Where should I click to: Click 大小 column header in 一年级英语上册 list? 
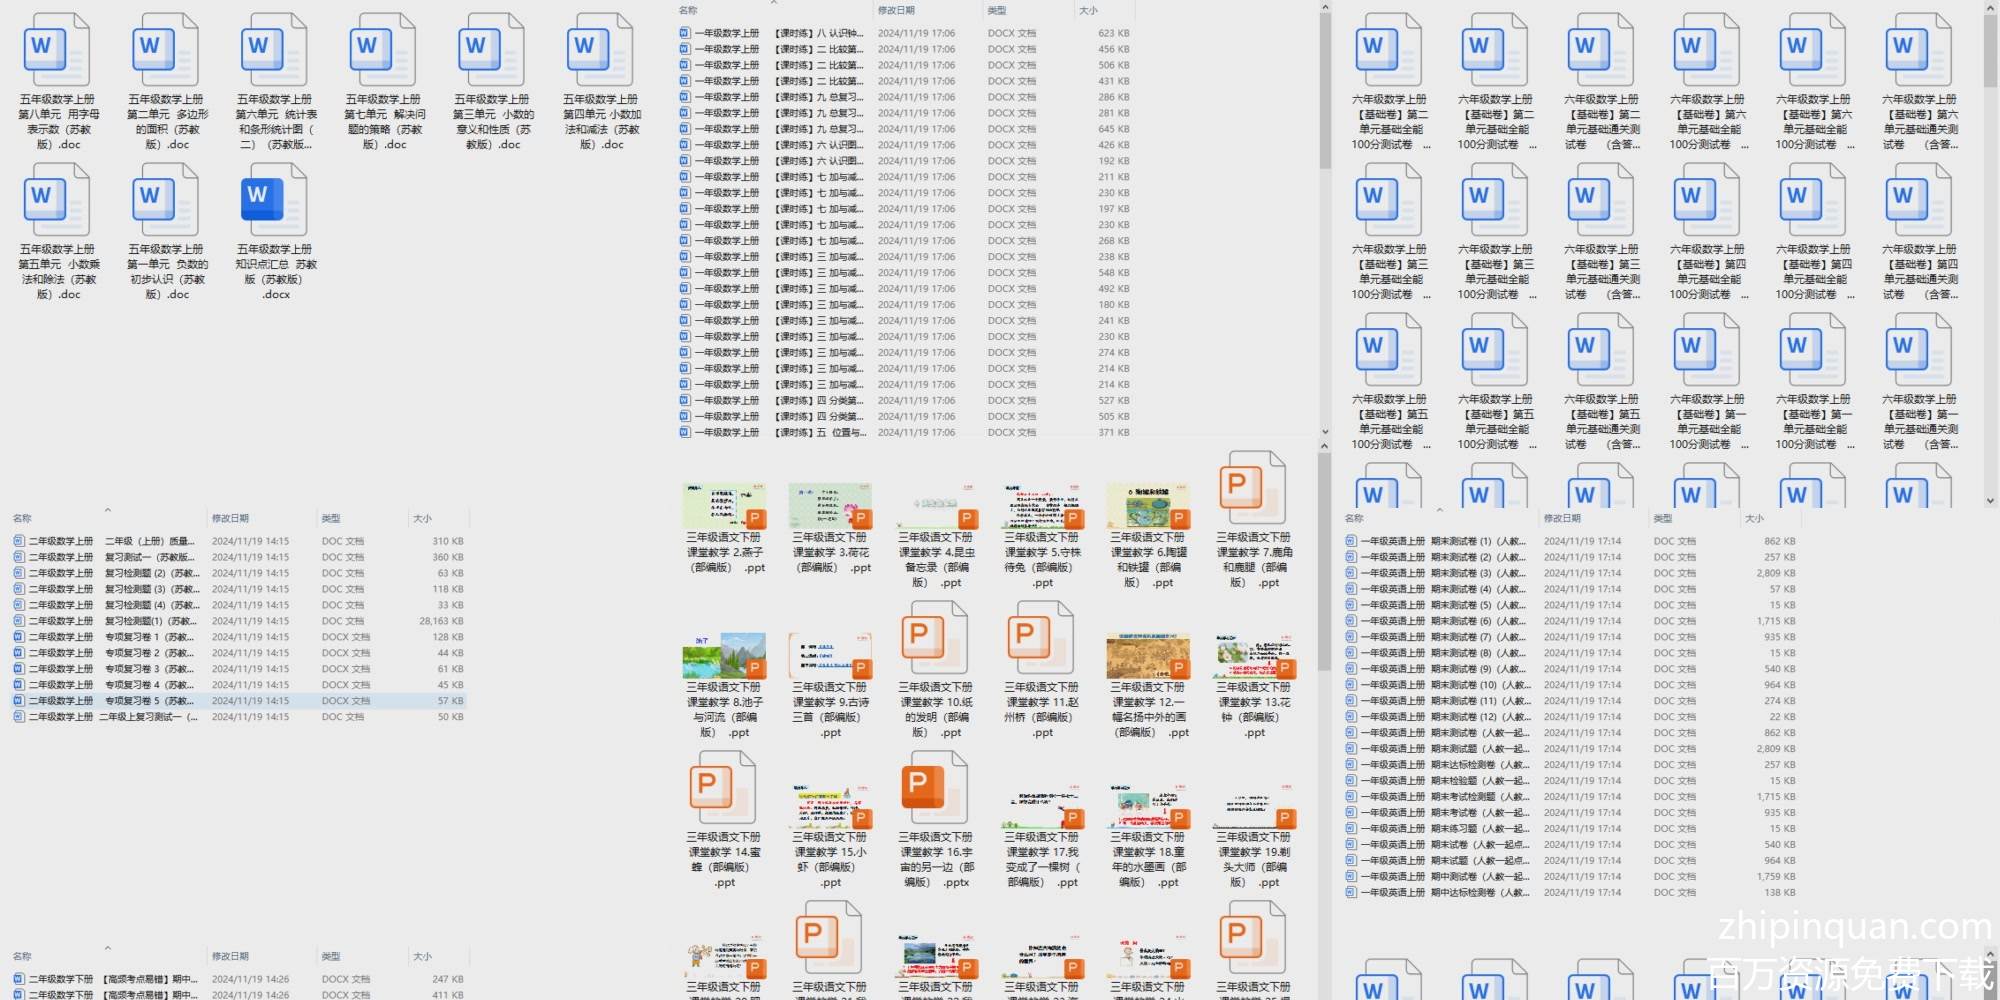pyautogui.click(x=1754, y=518)
